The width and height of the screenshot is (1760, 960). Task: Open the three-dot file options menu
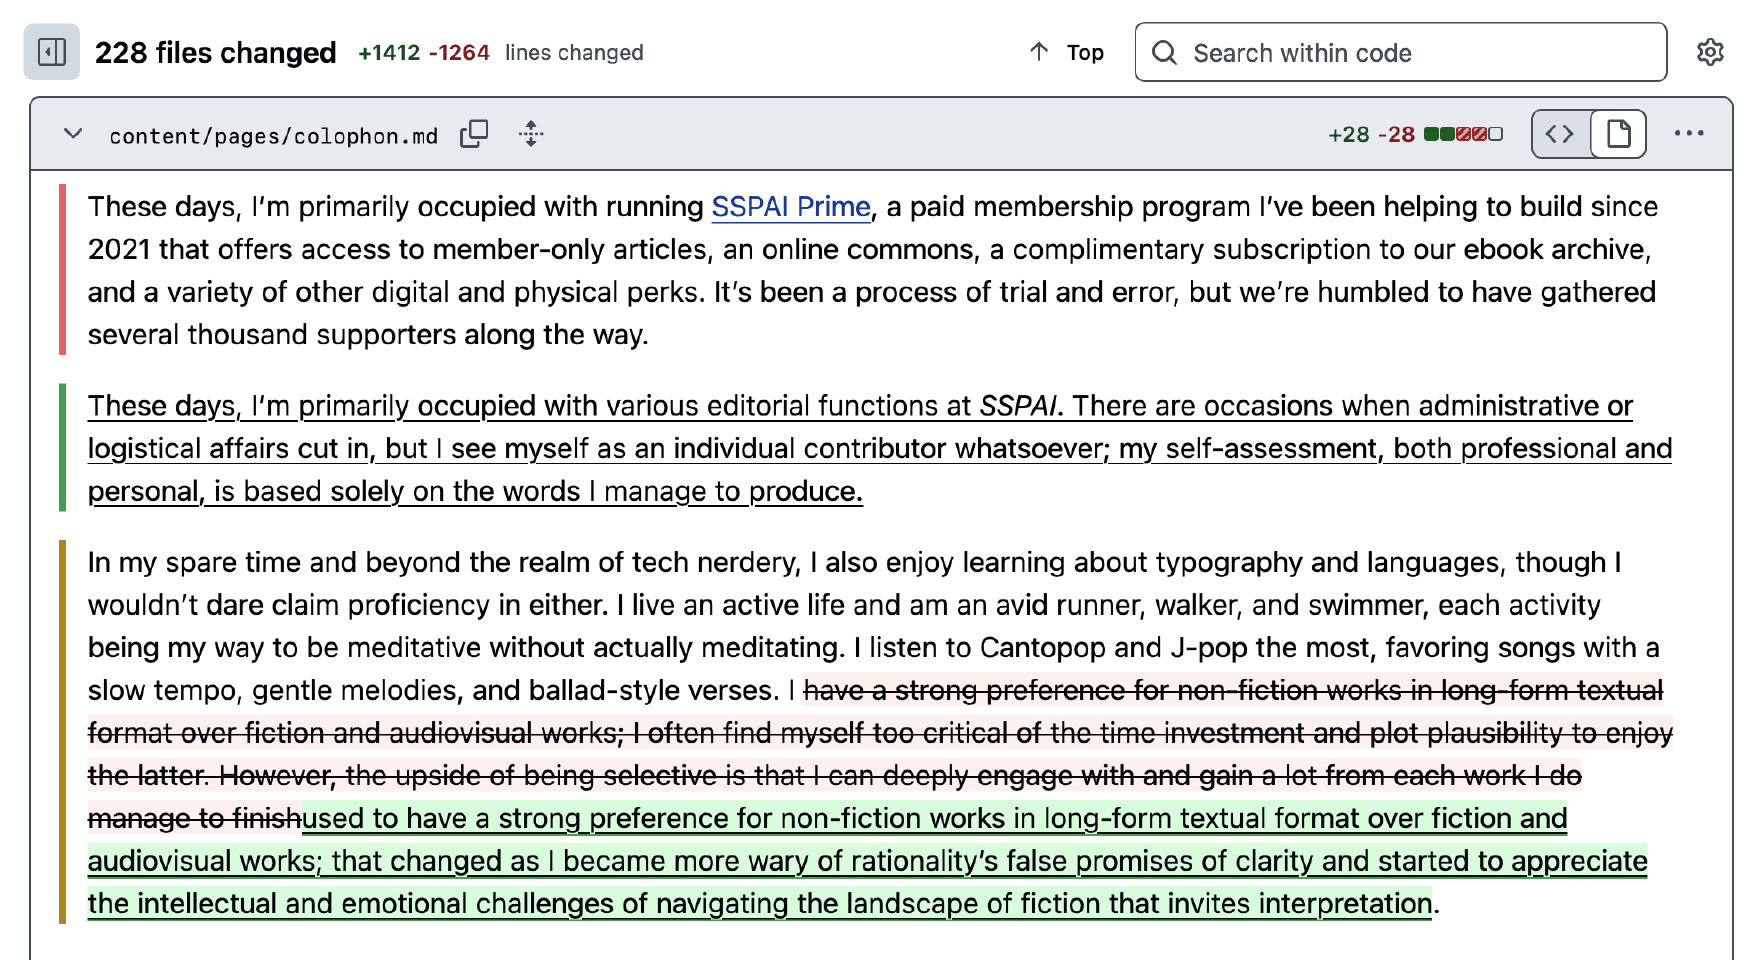click(1688, 134)
